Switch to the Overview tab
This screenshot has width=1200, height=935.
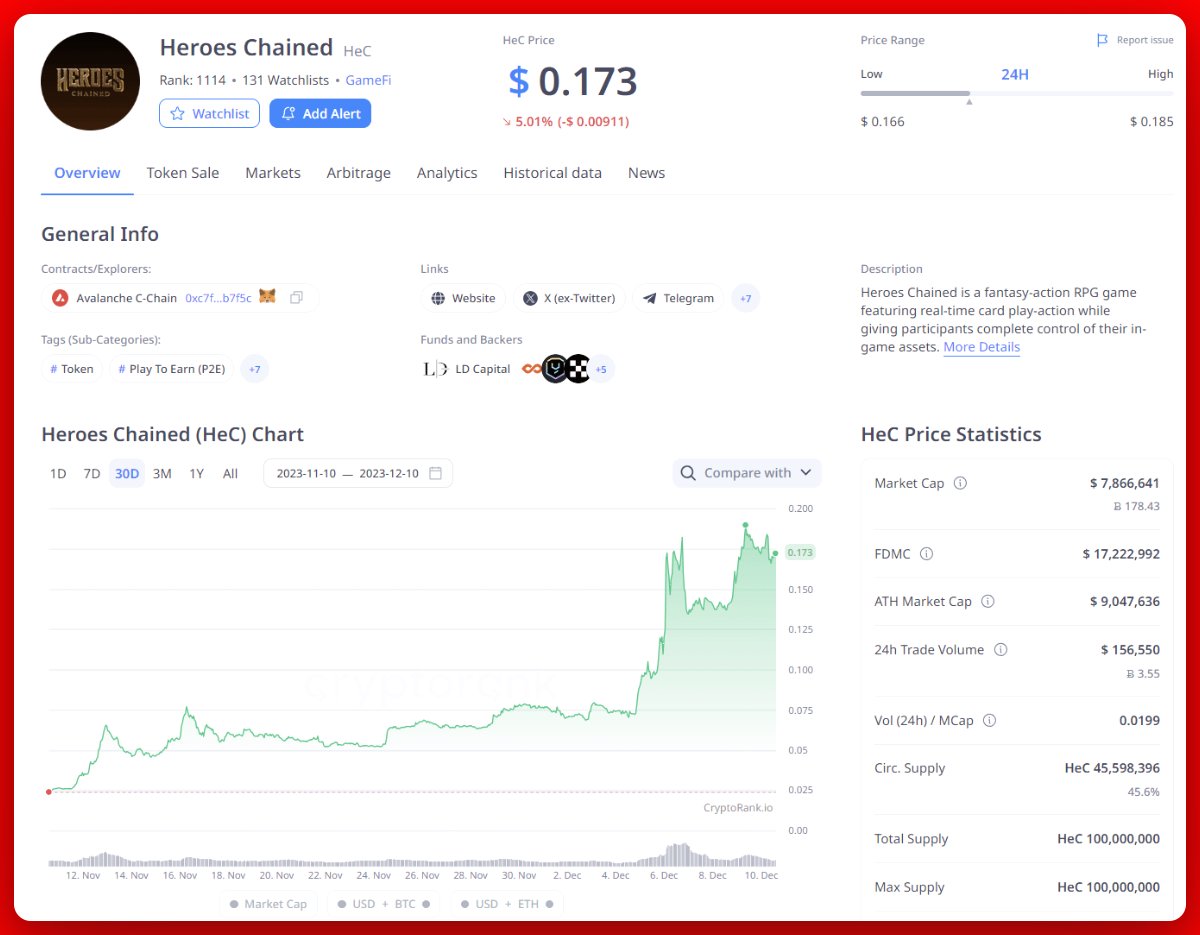[x=87, y=173]
